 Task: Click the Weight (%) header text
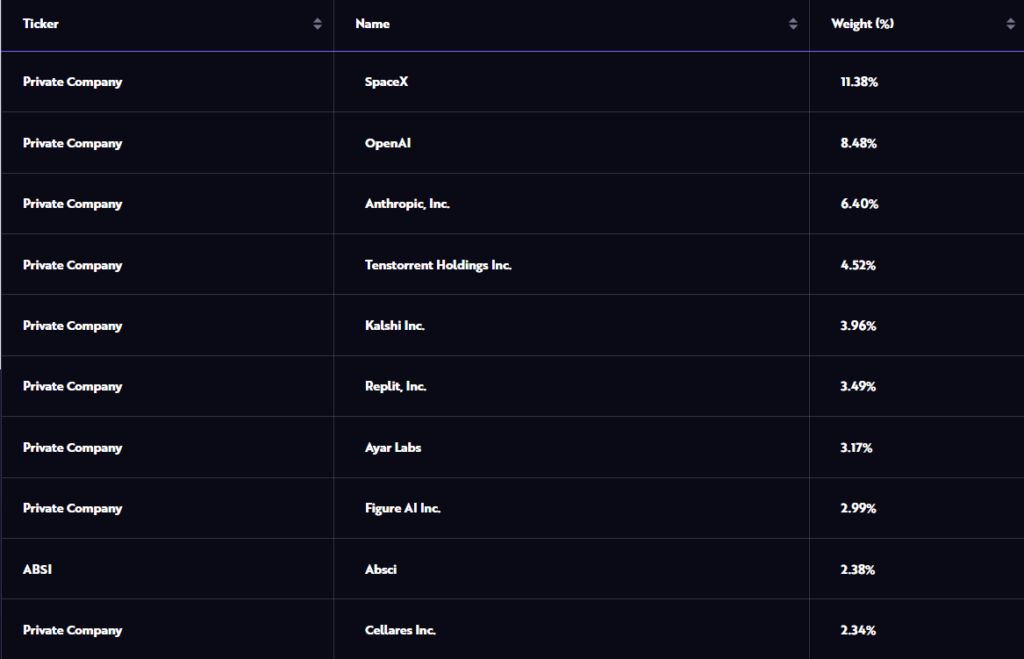pyautogui.click(x=862, y=24)
